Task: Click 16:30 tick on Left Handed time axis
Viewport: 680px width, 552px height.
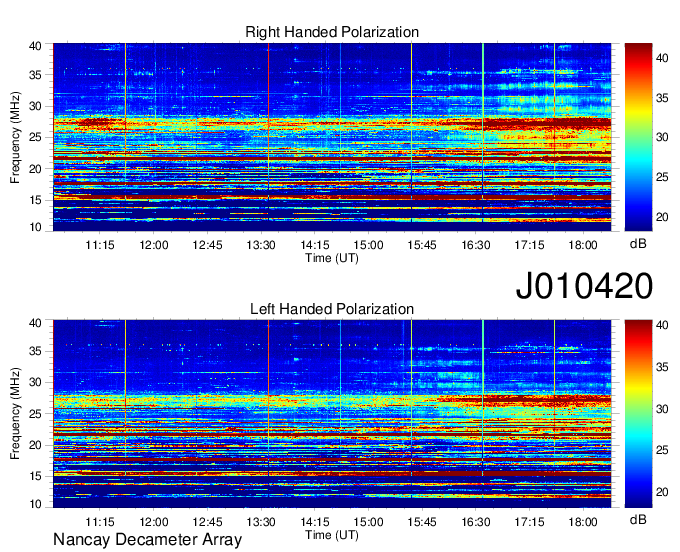Action: [x=476, y=522]
